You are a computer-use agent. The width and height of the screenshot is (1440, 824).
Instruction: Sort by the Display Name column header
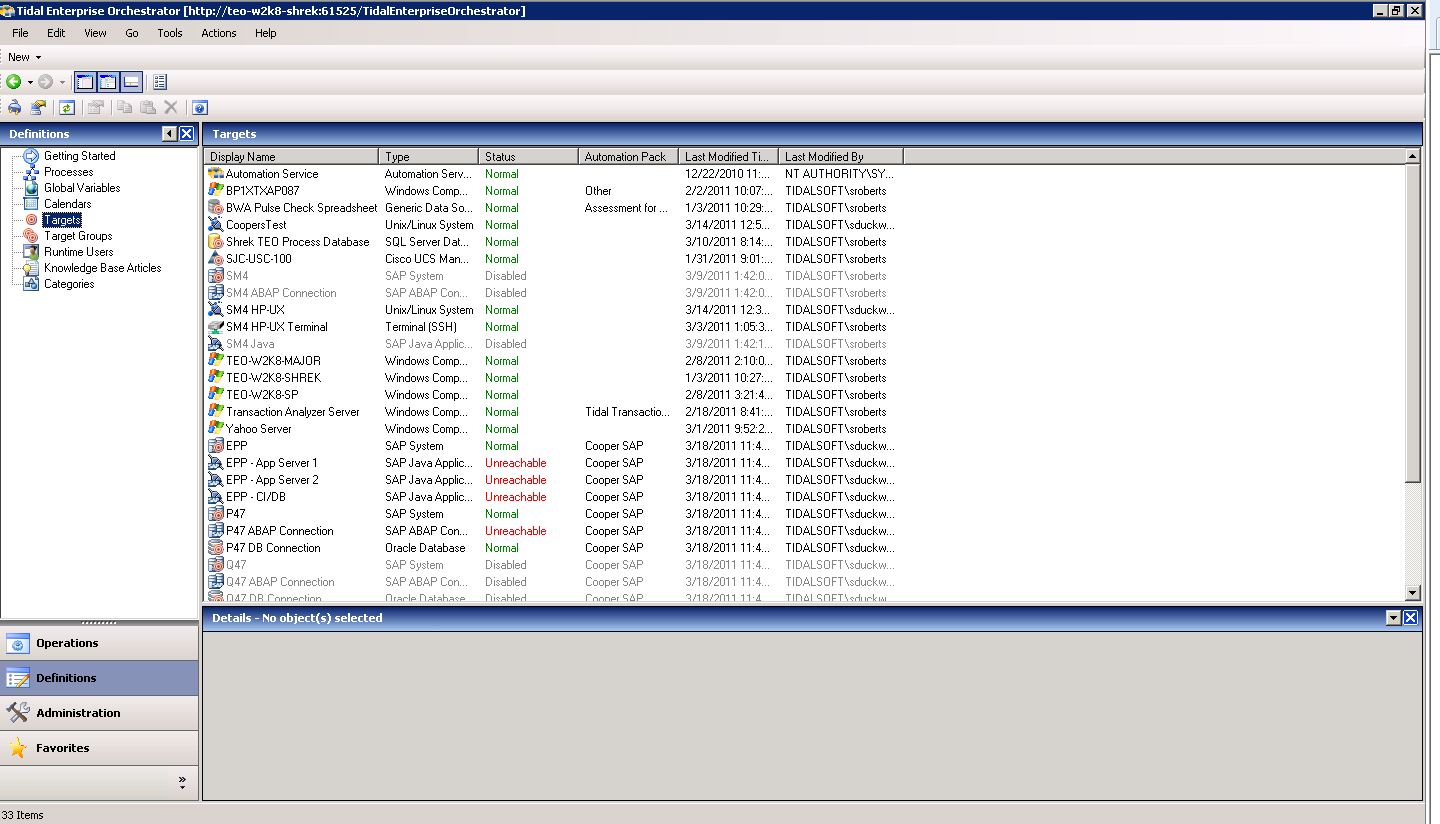(x=291, y=157)
